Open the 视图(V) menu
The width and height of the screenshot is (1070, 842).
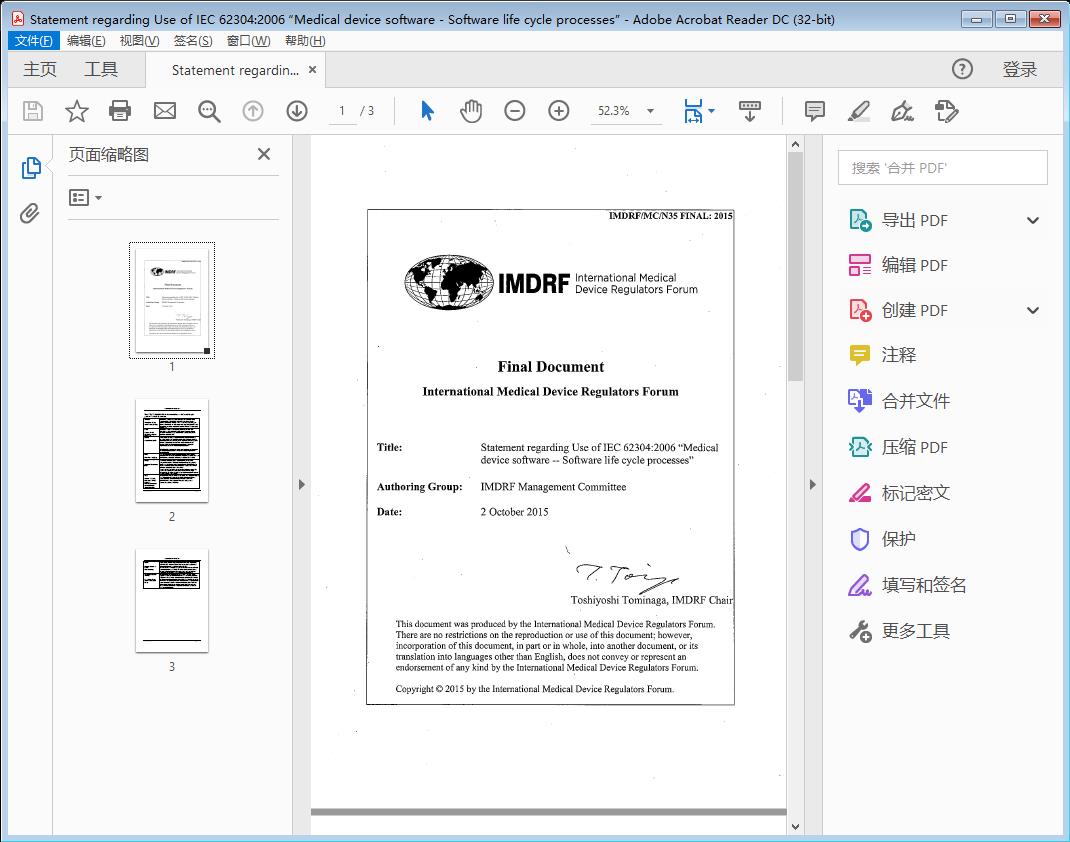139,41
